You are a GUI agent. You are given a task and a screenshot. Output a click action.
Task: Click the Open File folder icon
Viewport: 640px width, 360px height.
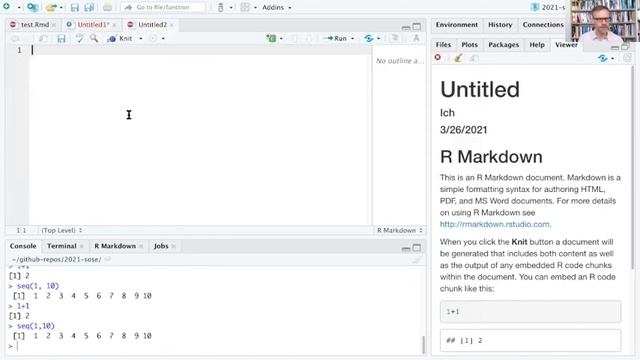click(x=51, y=7)
